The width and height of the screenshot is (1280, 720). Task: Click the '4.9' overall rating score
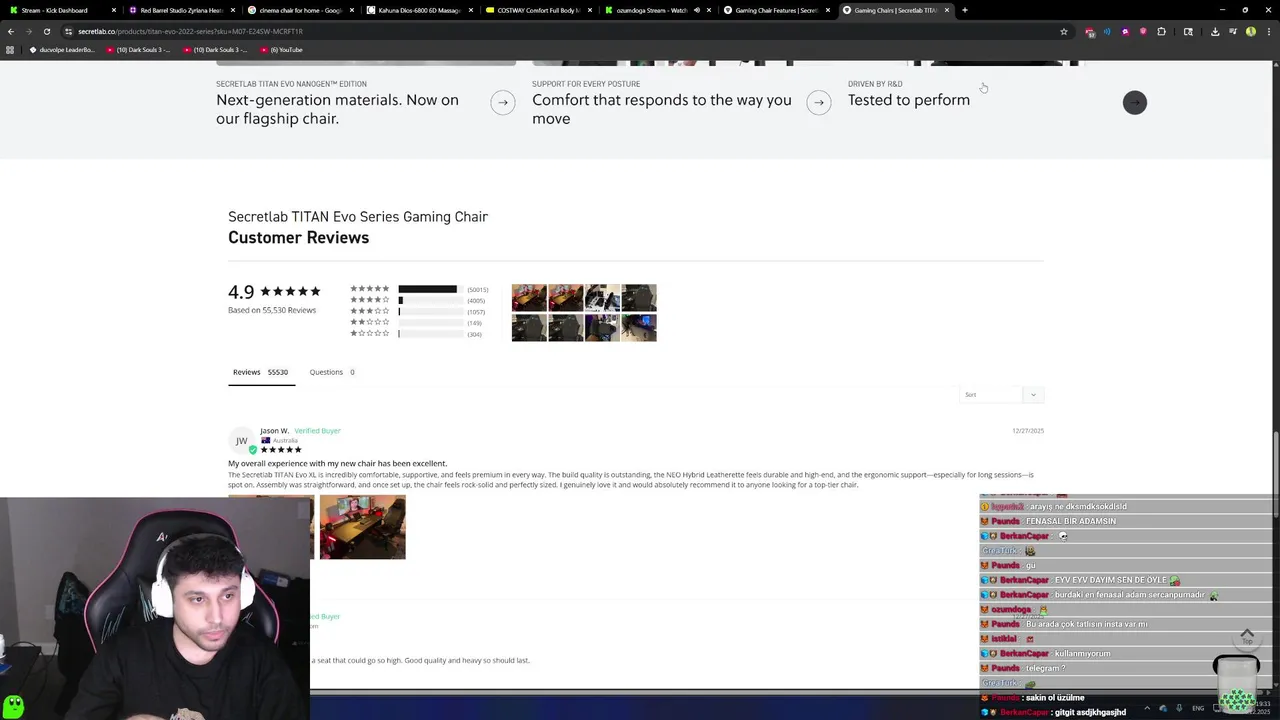pos(241,291)
